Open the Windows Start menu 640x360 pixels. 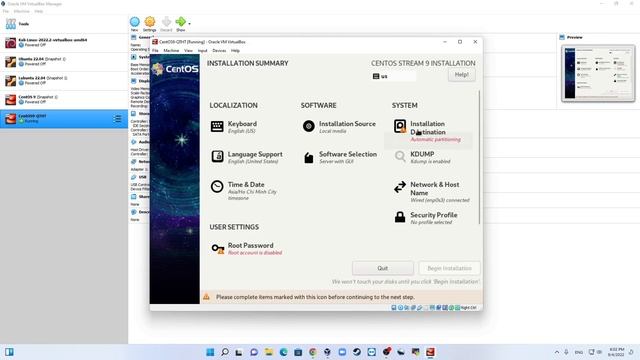pos(210,352)
